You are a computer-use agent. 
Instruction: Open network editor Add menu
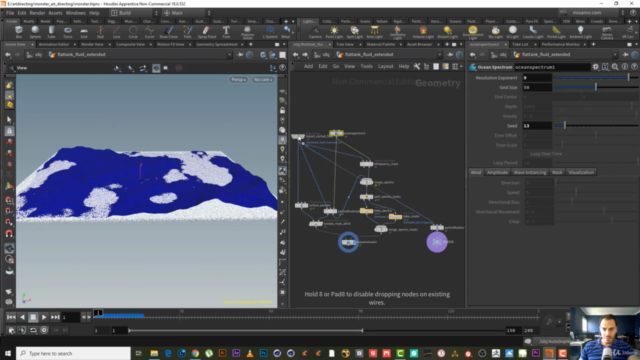click(x=308, y=67)
